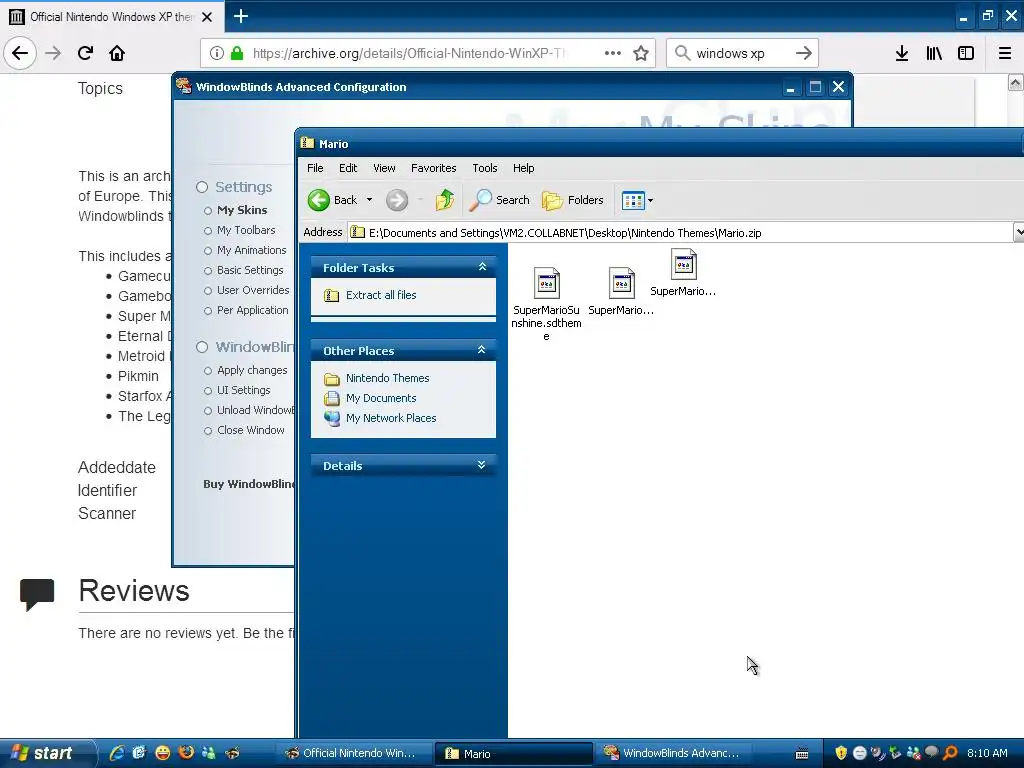Launch Internet Explorer from Quick Launch
Screen dimensions: 1024x768
[x=117, y=753]
